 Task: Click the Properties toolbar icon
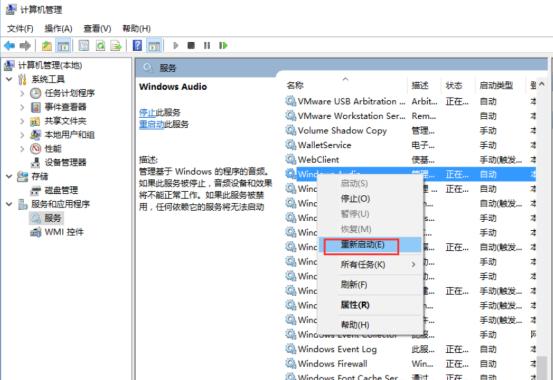[x=84, y=46]
